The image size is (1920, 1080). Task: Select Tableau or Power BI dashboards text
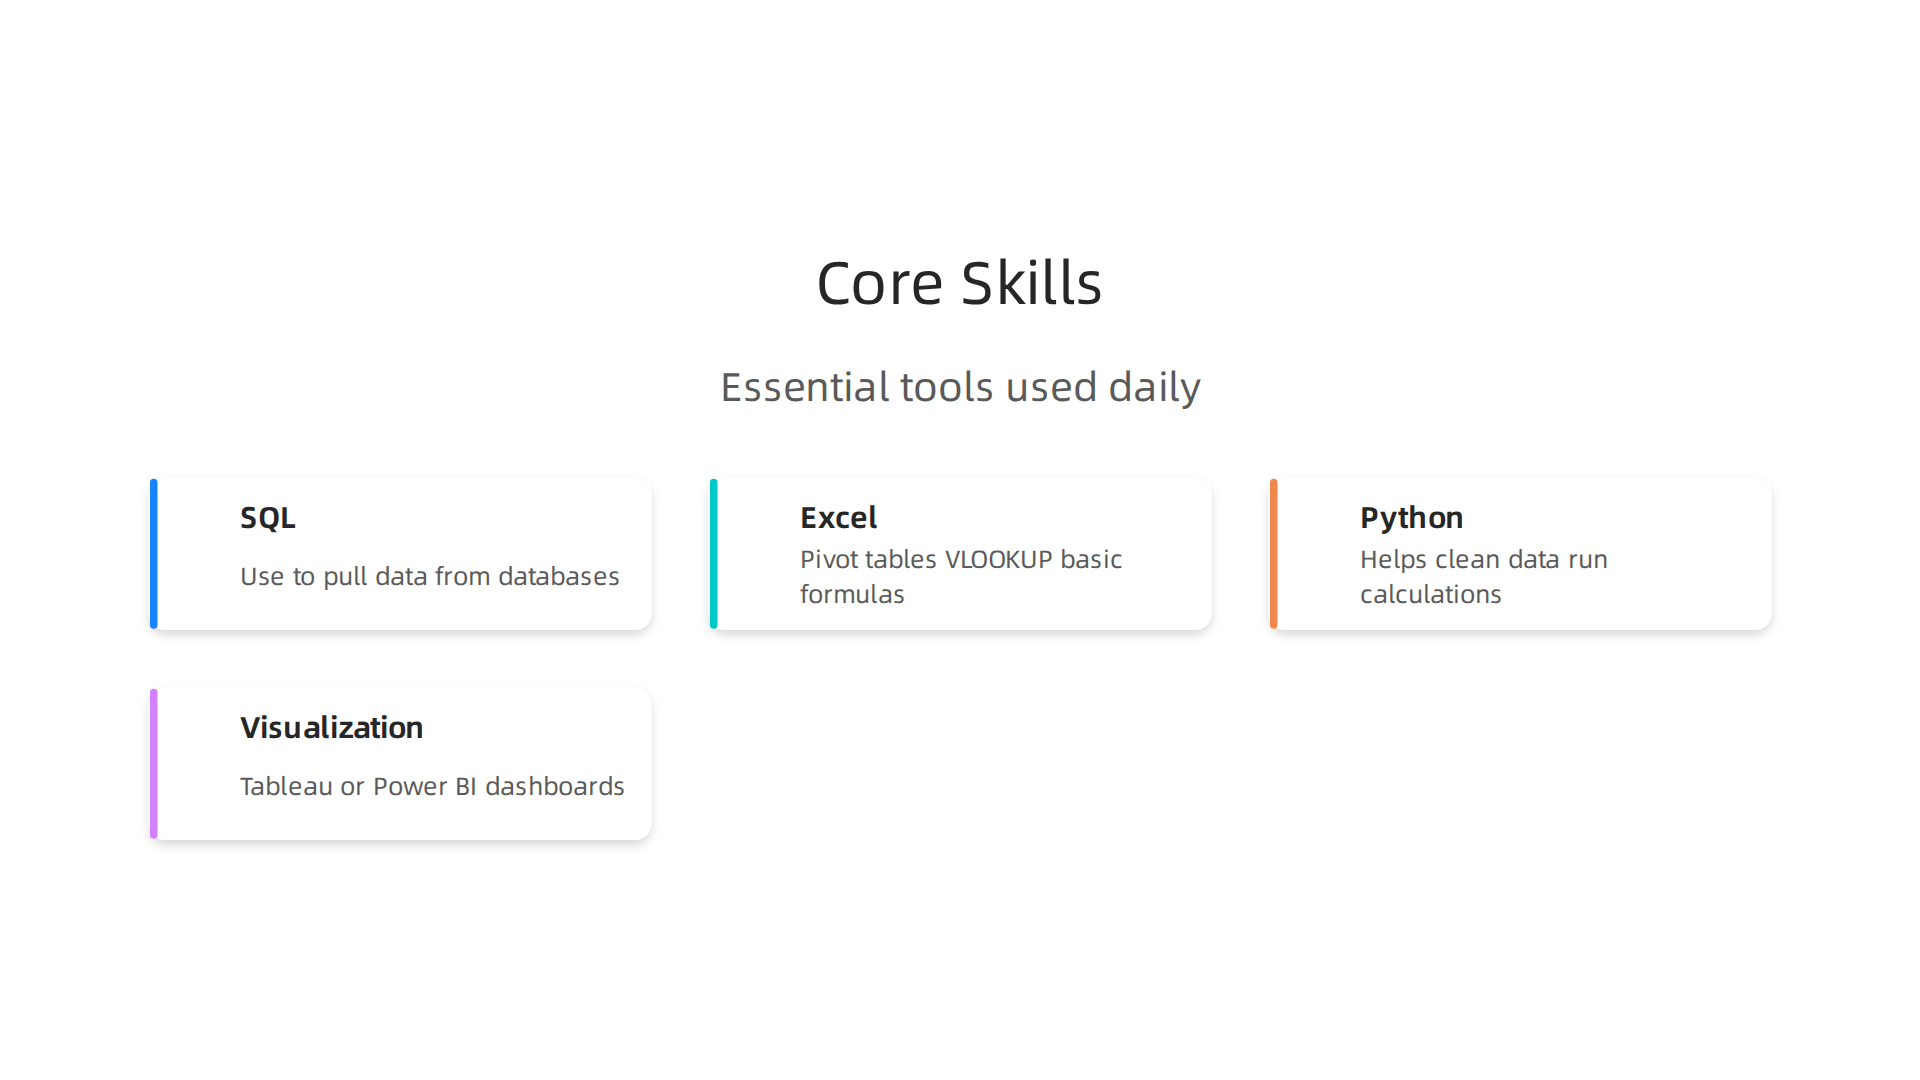pyautogui.click(x=432, y=787)
